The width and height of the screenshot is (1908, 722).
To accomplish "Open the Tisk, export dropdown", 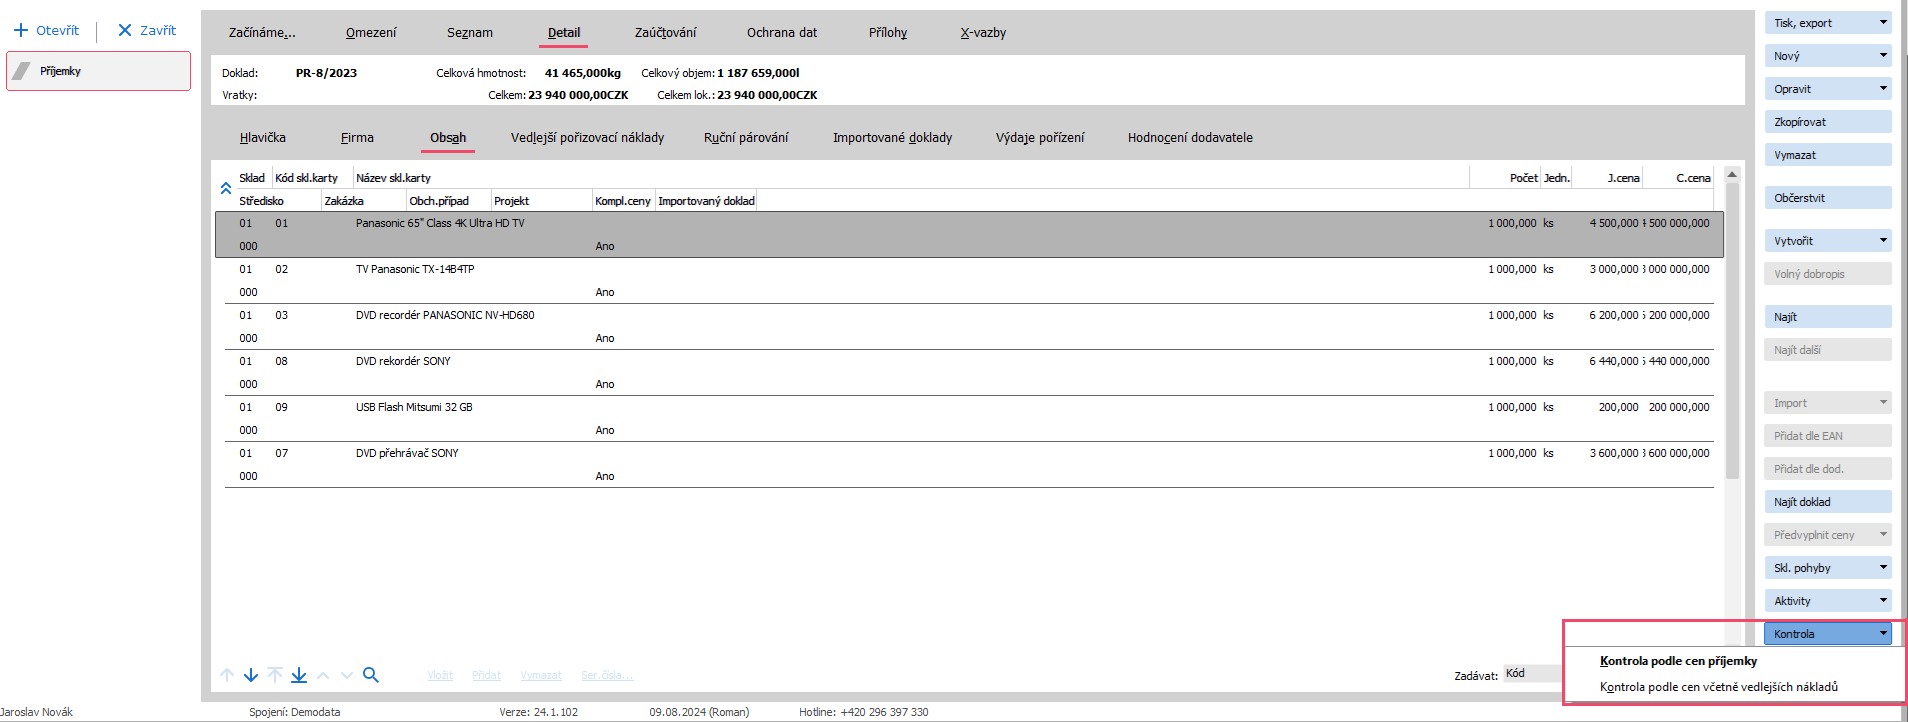I will 1828,23.
